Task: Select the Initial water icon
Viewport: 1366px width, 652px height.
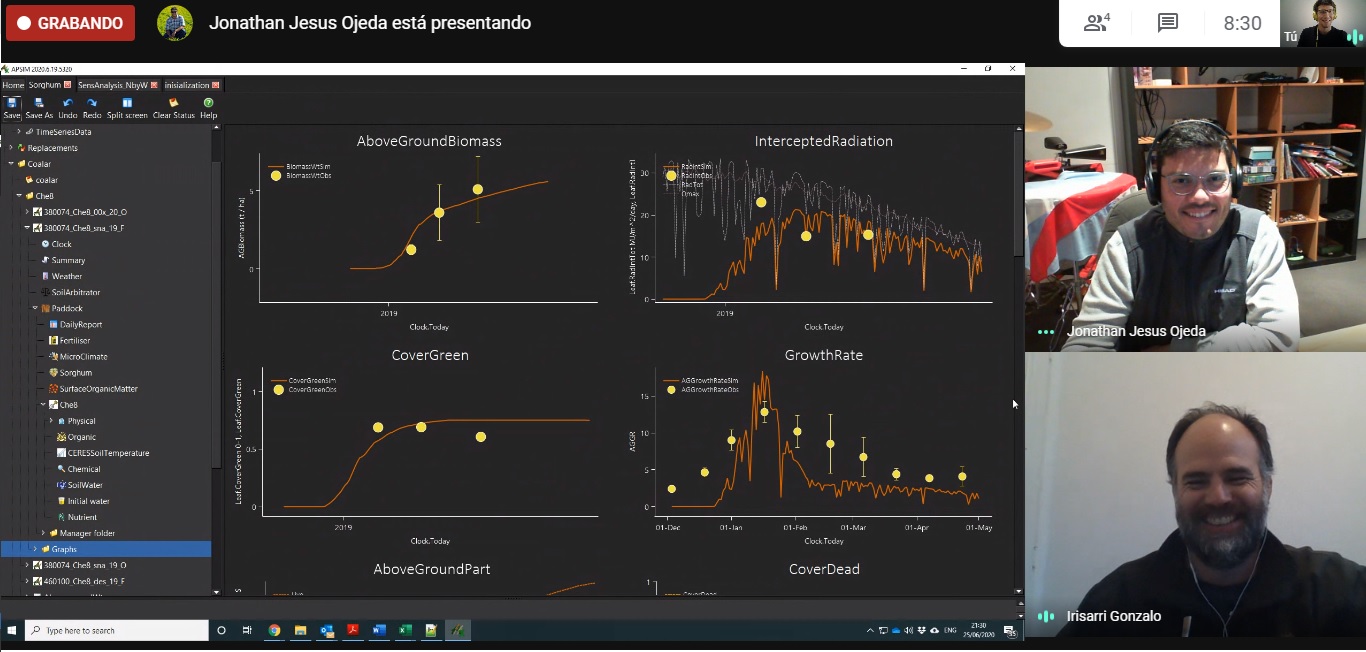Action: (61, 501)
